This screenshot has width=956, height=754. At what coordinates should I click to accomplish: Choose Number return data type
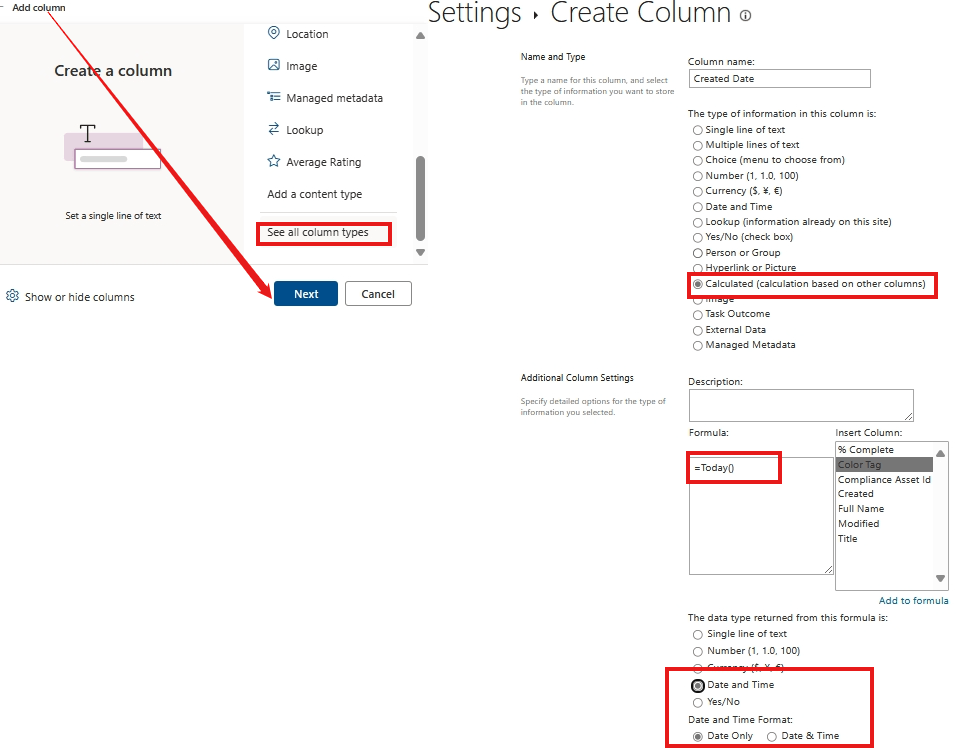[x=697, y=652]
